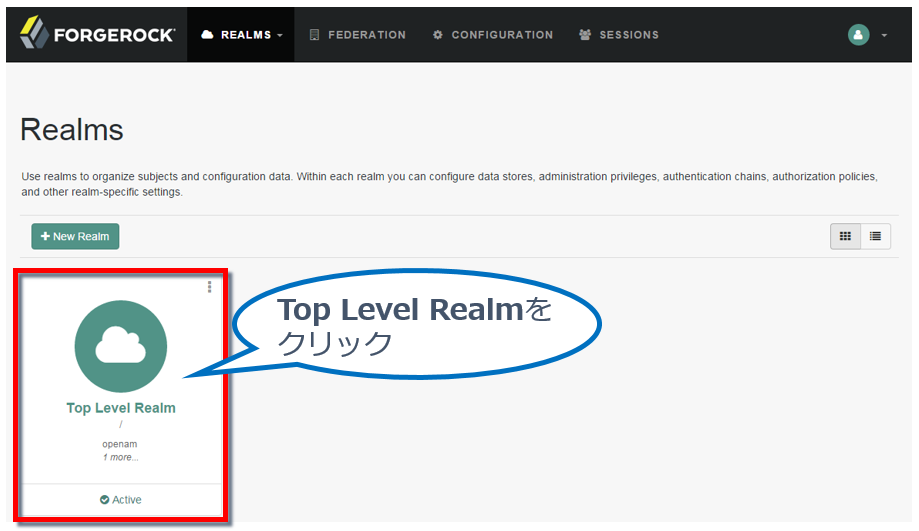Click the New Realm button
Viewport: 919px width, 531px height.
click(x=75, y=236)
